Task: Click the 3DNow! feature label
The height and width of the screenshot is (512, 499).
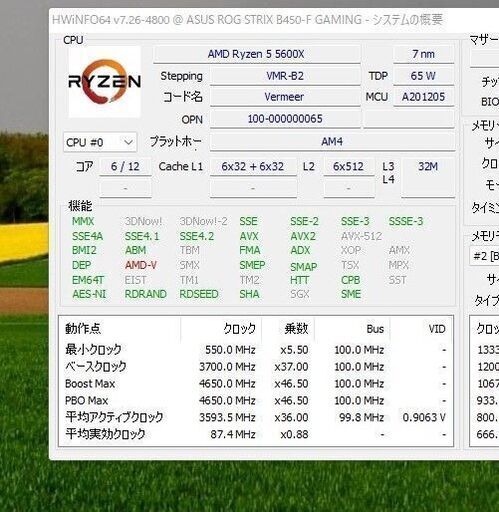Action: [144, 221]
